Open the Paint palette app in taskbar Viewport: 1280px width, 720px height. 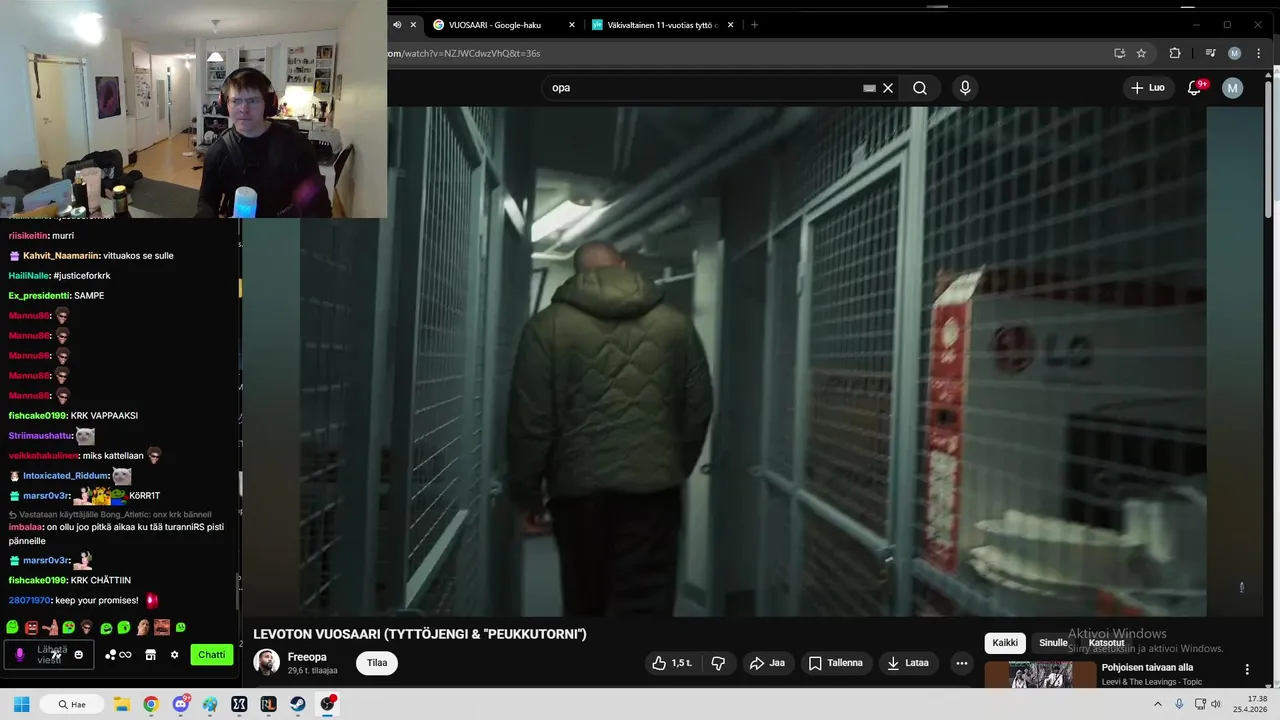point(209,704)
